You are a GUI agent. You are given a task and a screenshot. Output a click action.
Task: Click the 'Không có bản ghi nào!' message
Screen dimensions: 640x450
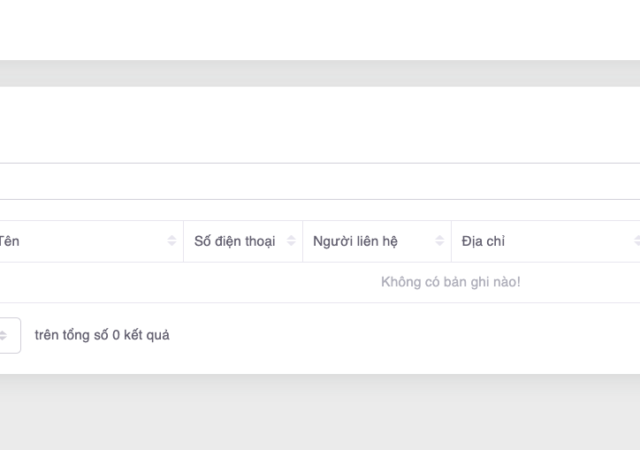point(450,282)
